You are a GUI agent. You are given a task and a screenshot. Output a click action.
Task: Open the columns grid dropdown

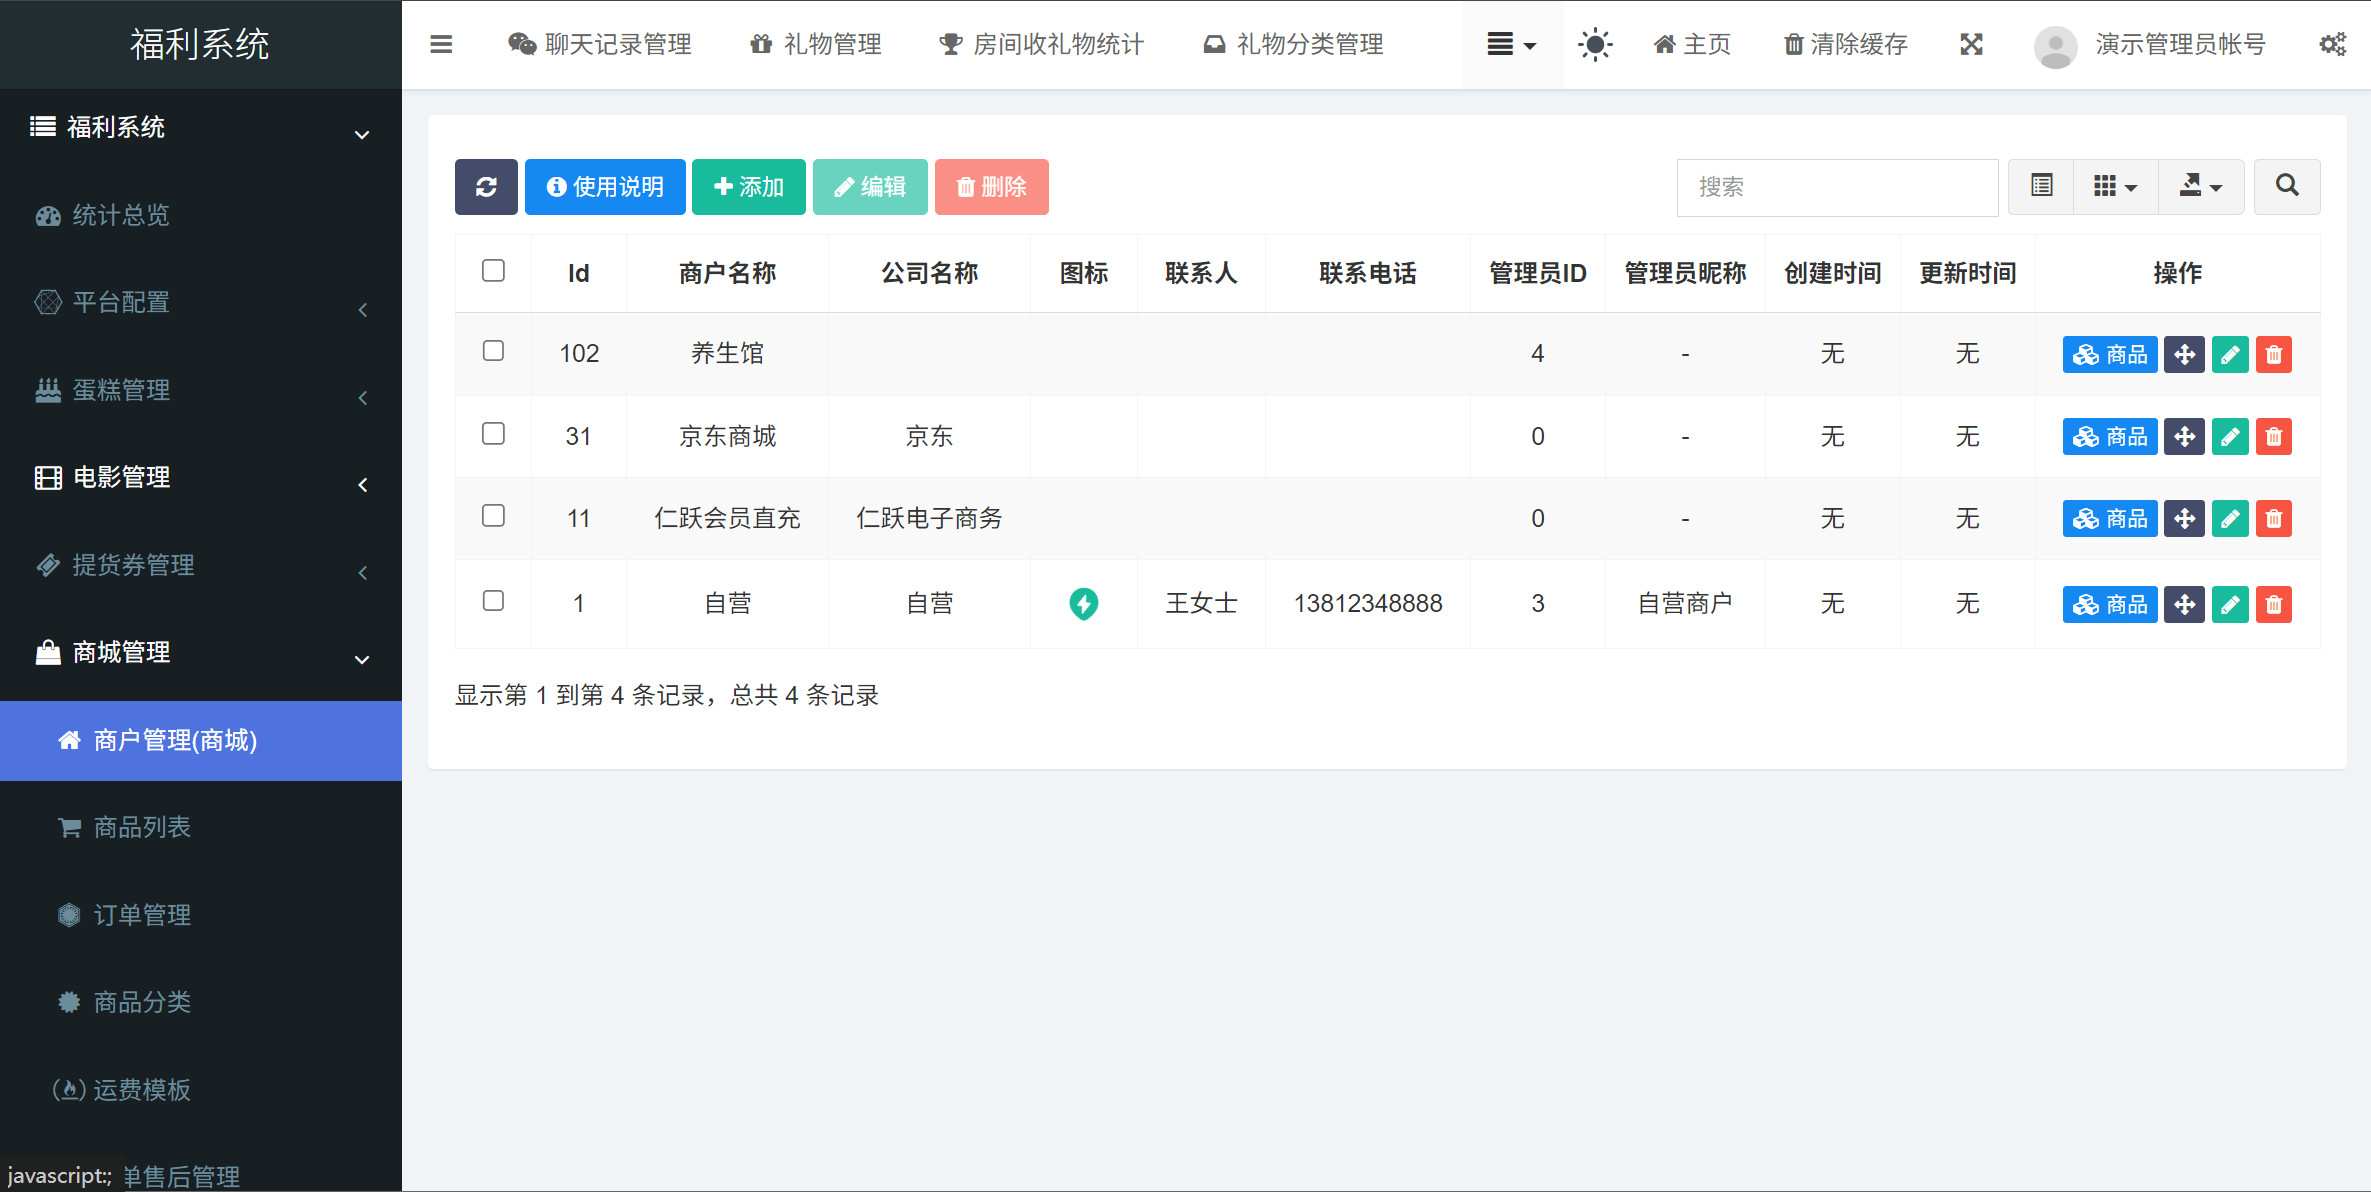[2116, 186]
